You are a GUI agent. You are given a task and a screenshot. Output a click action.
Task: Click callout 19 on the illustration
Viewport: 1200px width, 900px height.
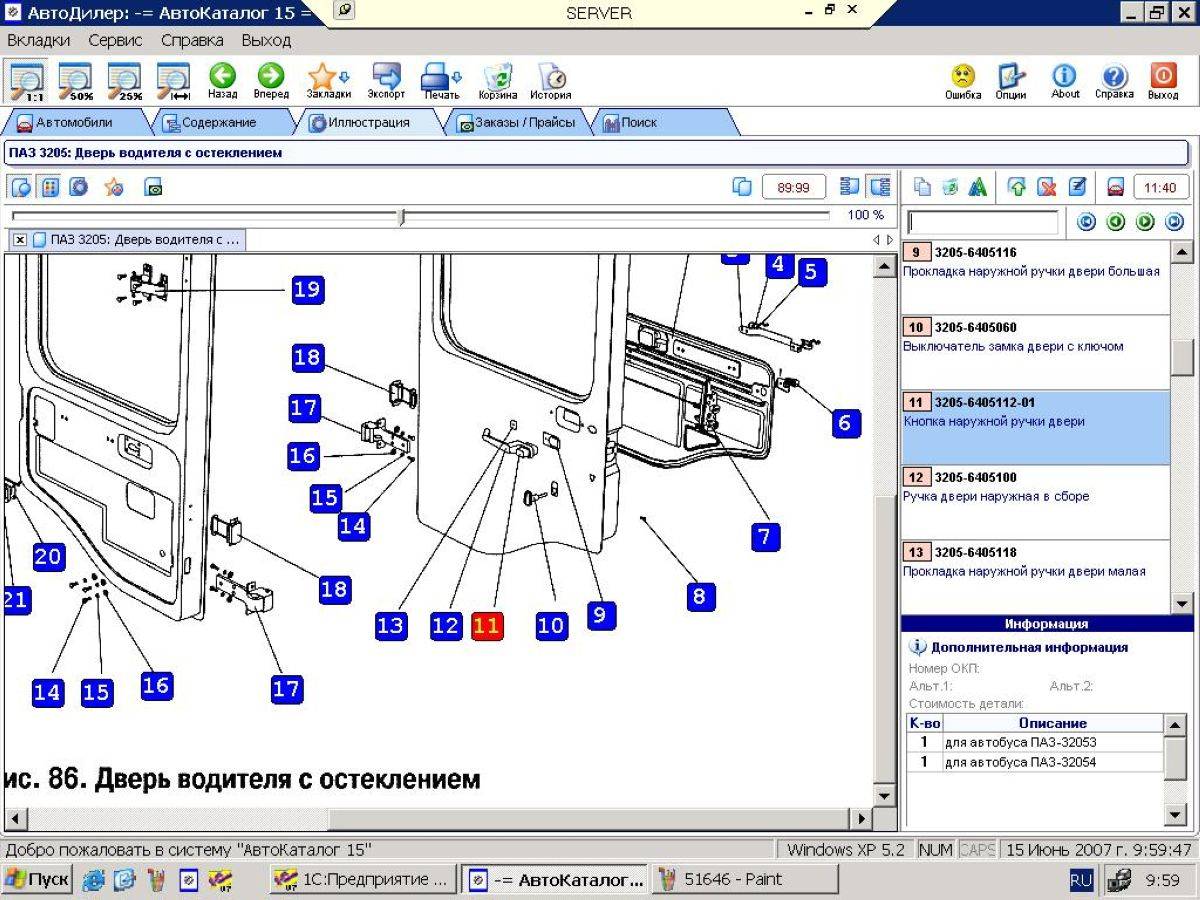307,290
